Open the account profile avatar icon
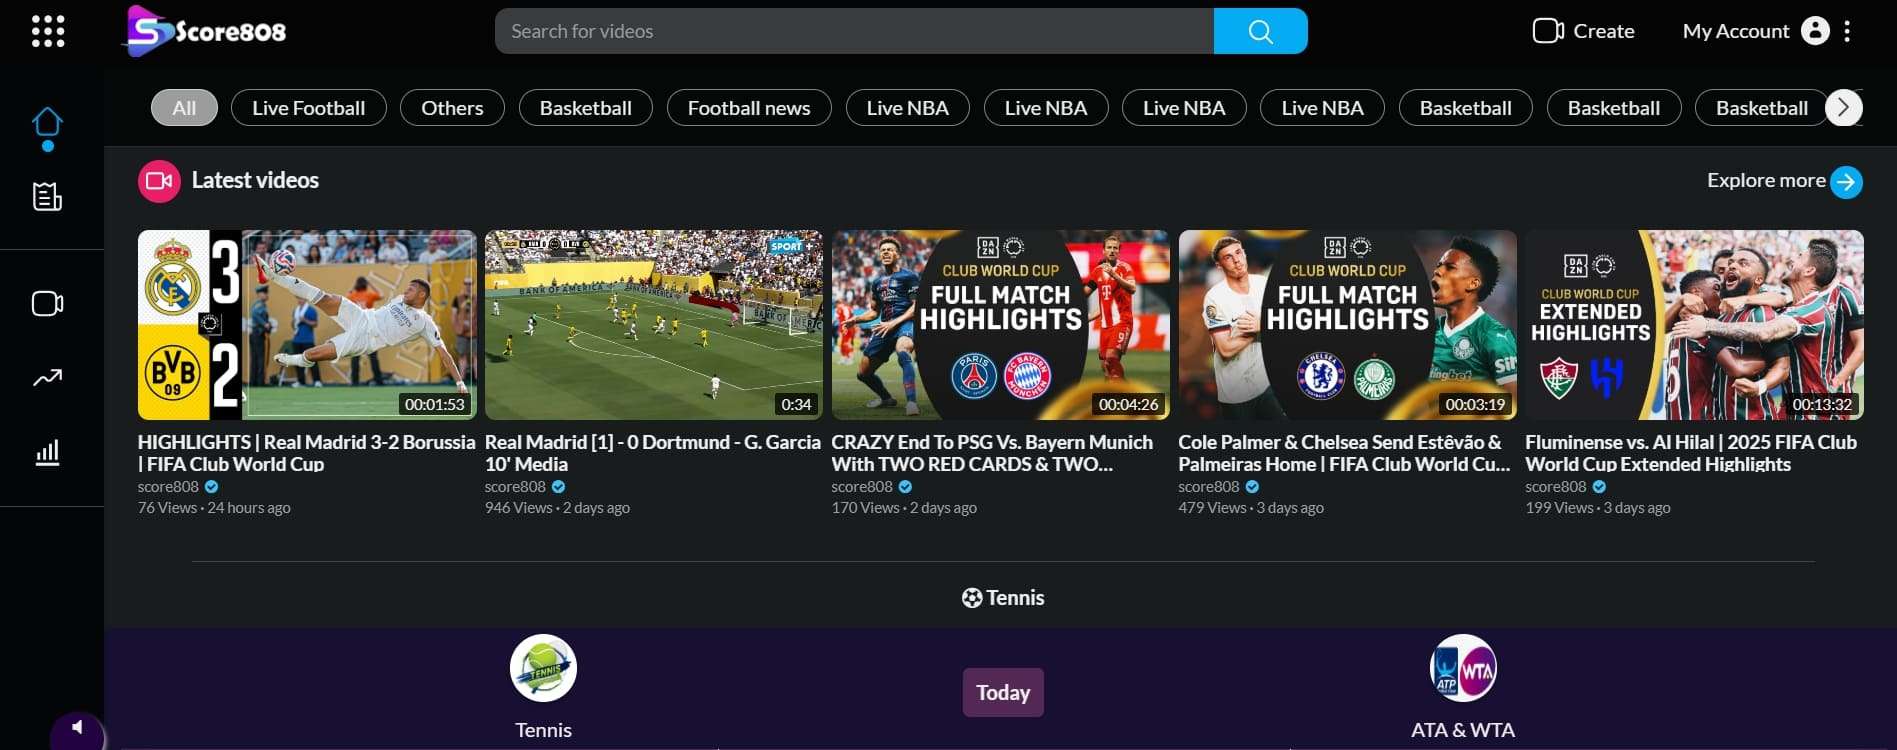Viewport: 1897px width, 750px height. coord(1815,31)
